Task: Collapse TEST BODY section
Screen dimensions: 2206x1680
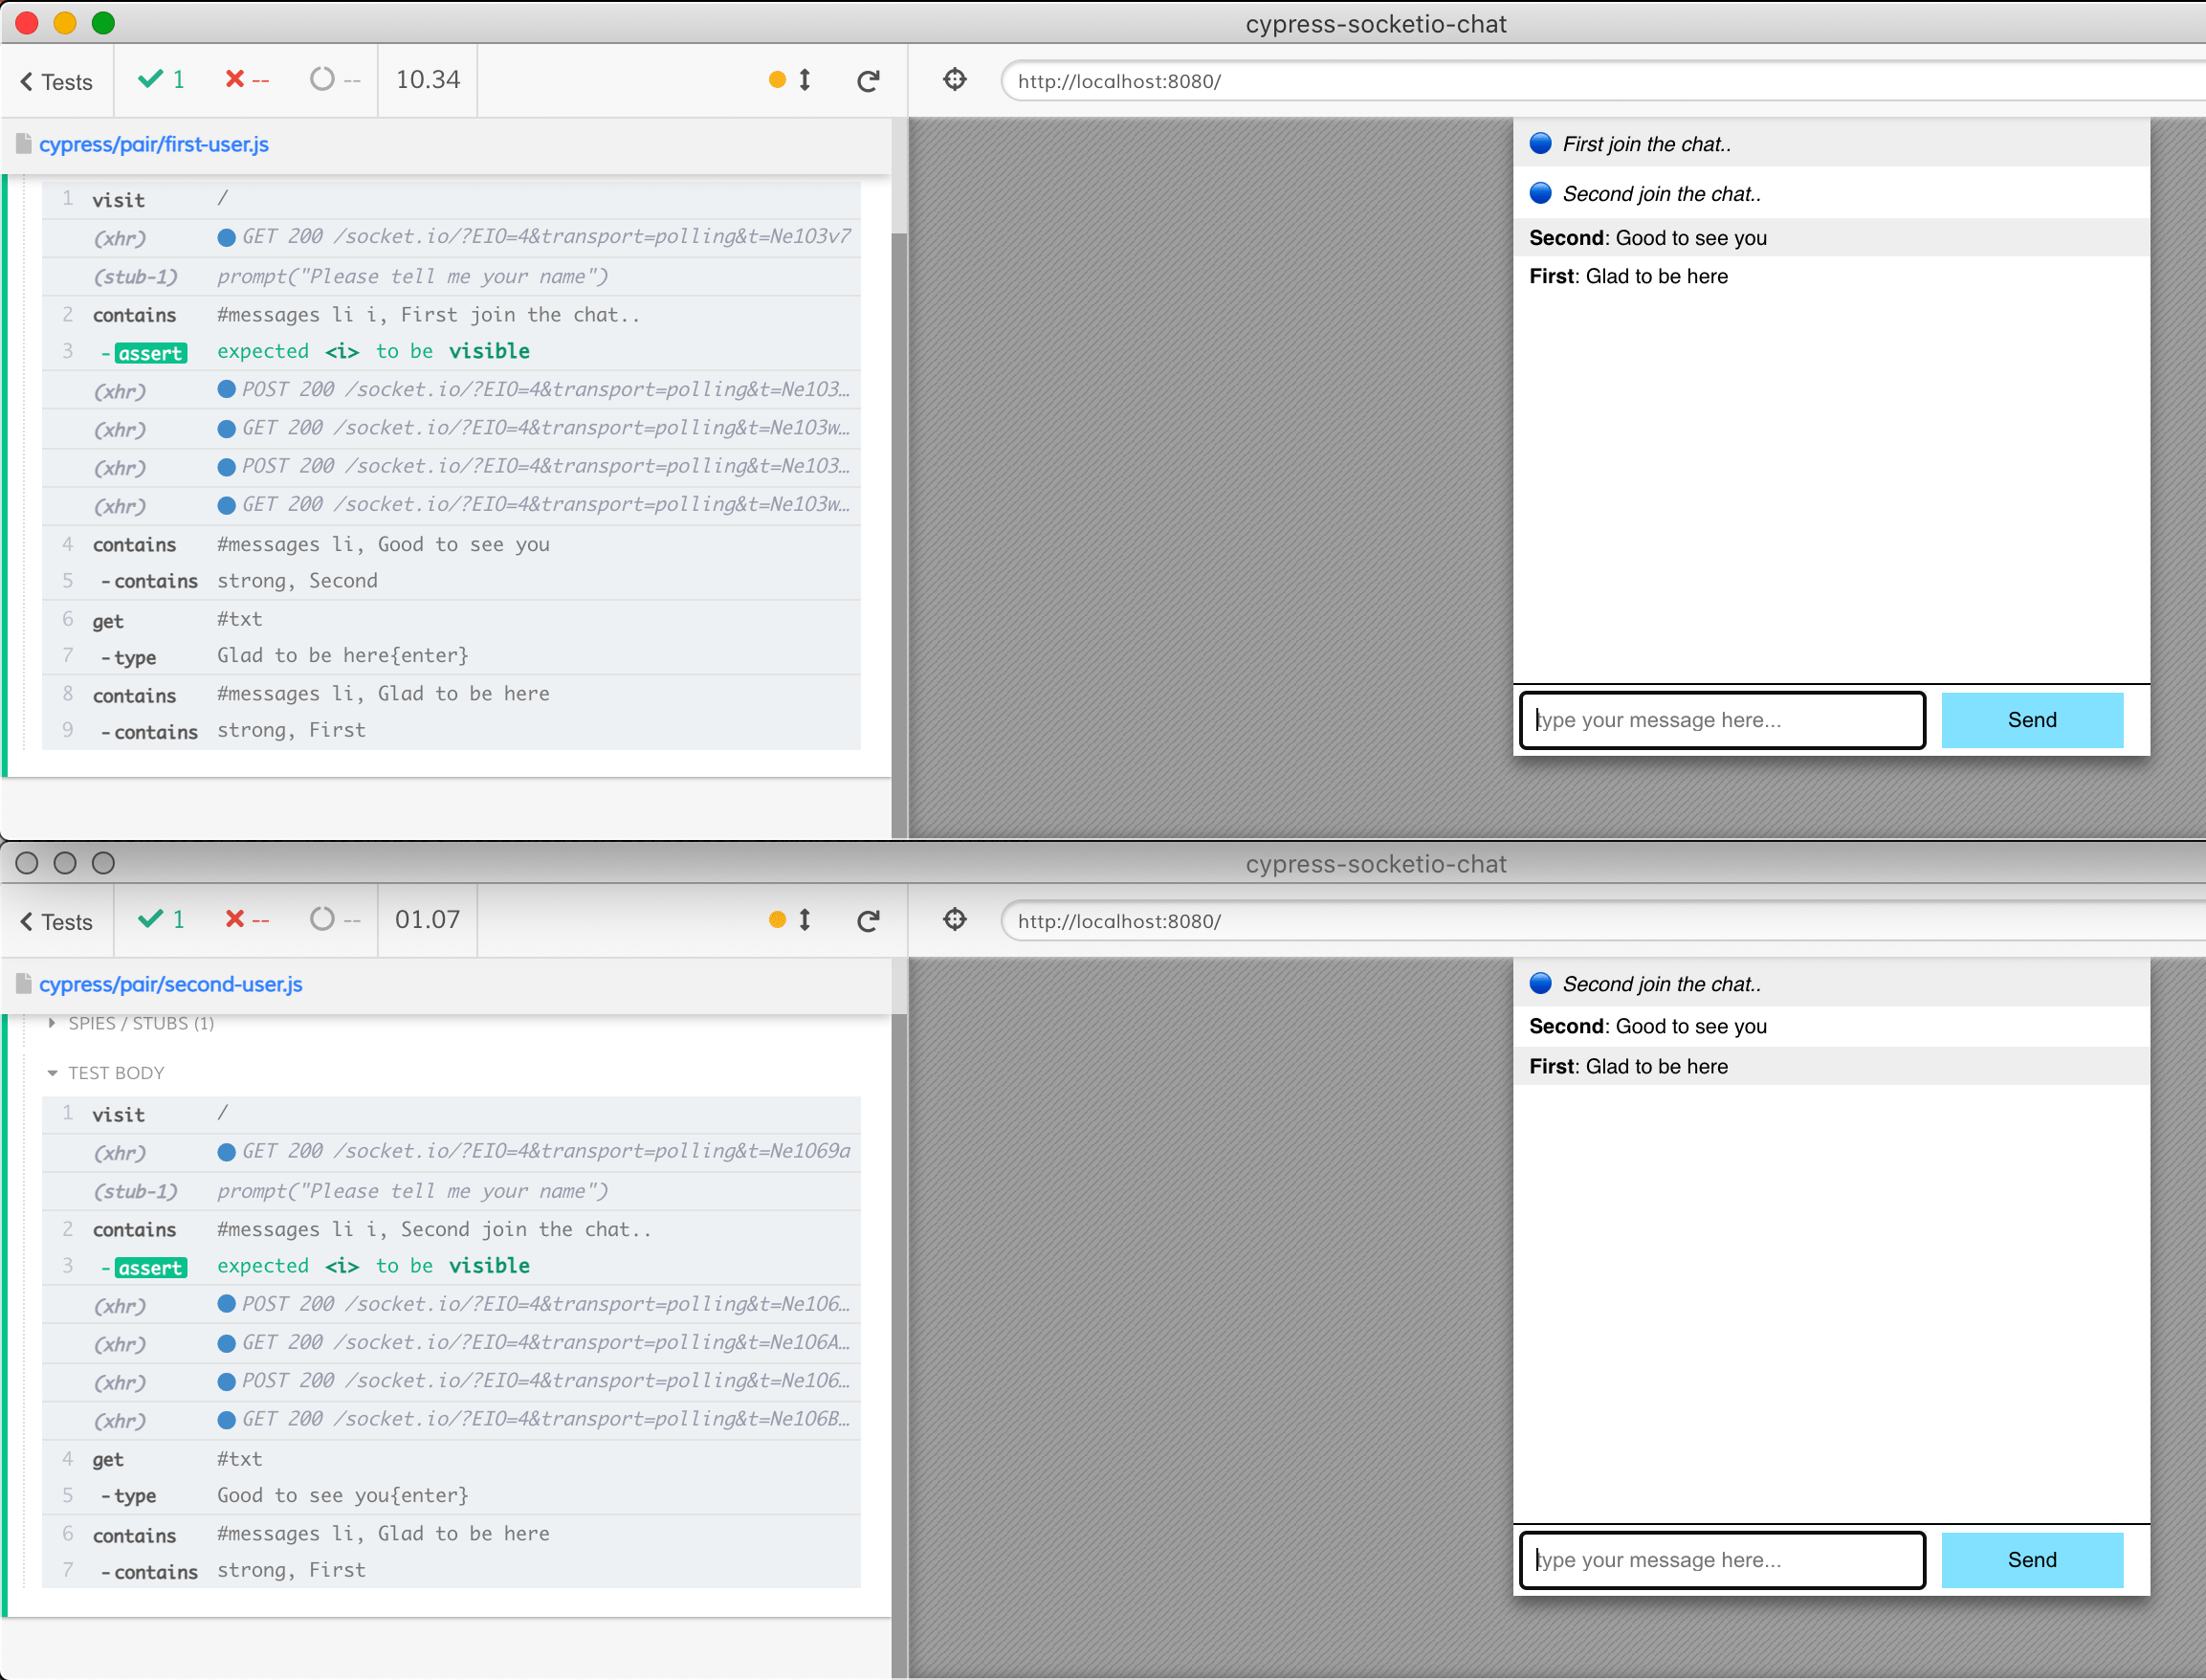Action: (x=106, y=1073)
